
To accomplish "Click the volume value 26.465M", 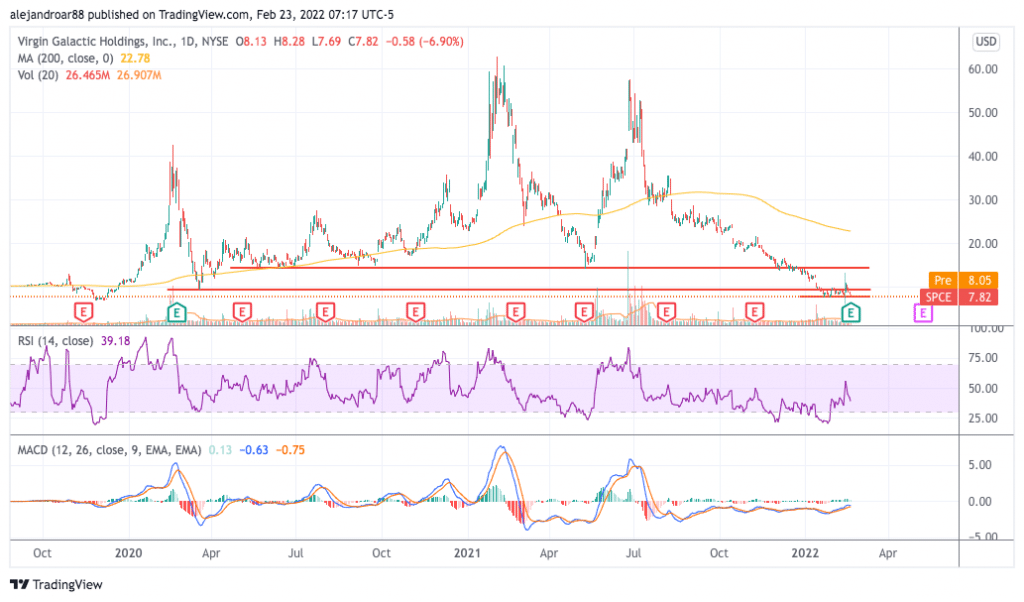I will pyautogui.click(x=88, y=75).
